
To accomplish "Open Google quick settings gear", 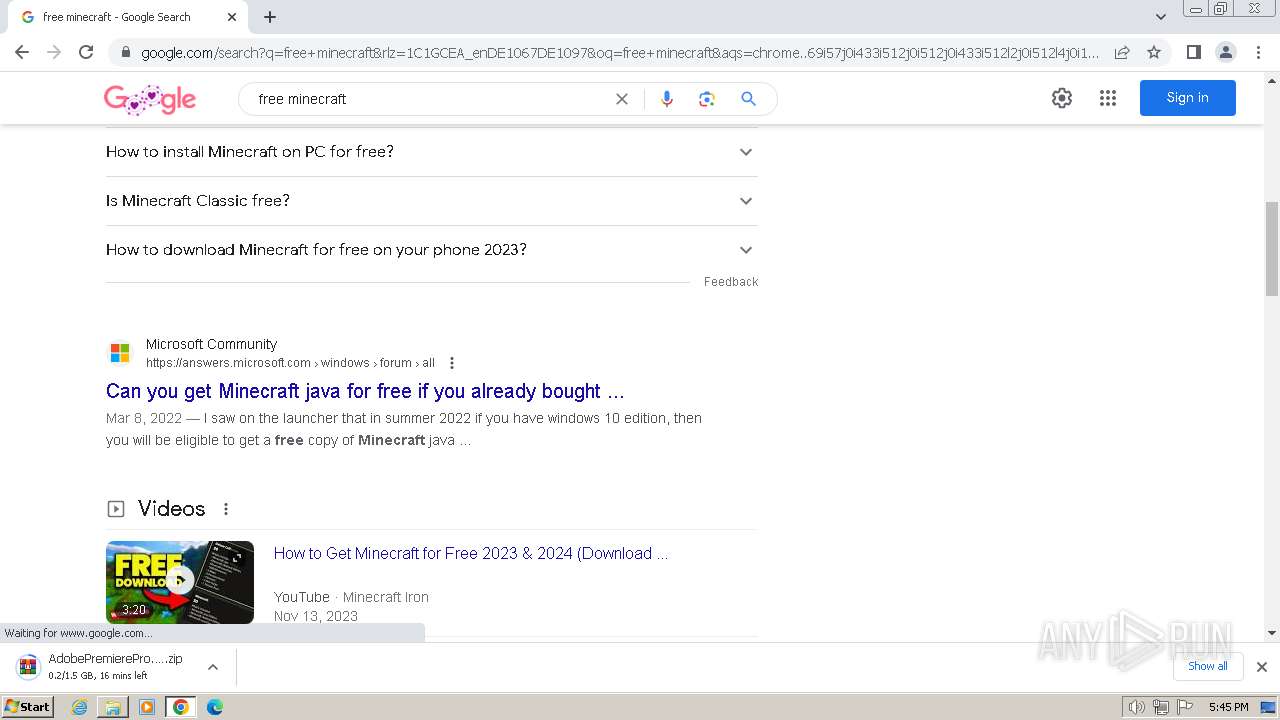I will click(1062, 98).
